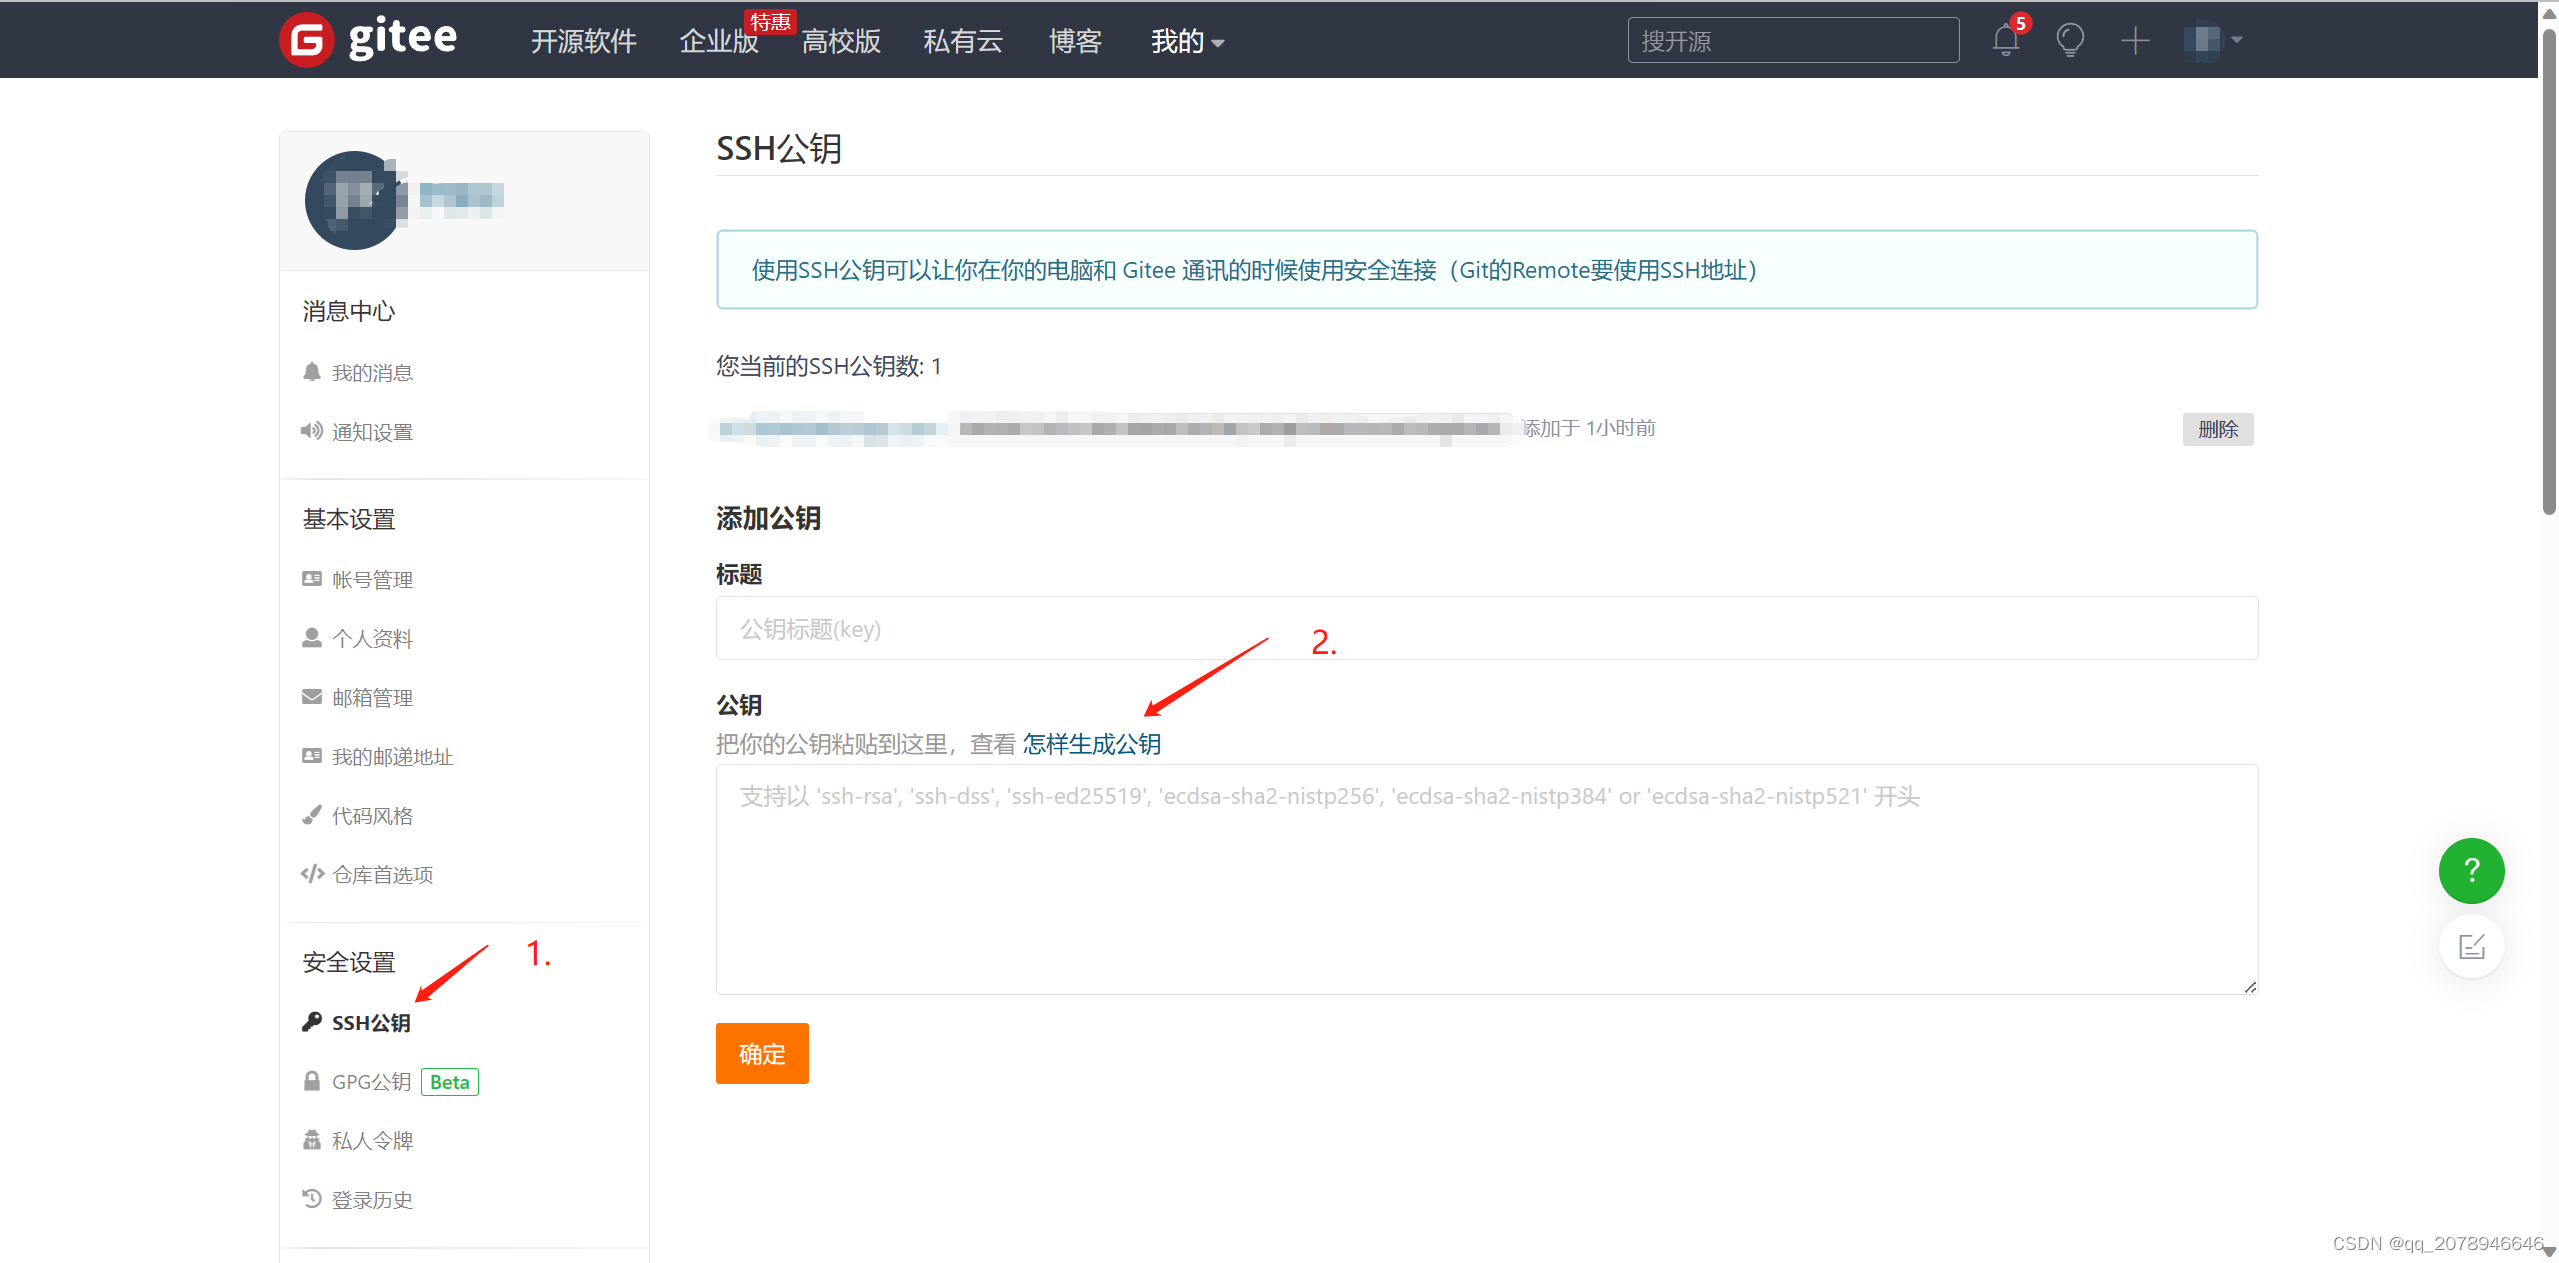Open 开源软件 in the top navigation
The height and width of the screenshot is (1263, 2559).
coord(583,41)
